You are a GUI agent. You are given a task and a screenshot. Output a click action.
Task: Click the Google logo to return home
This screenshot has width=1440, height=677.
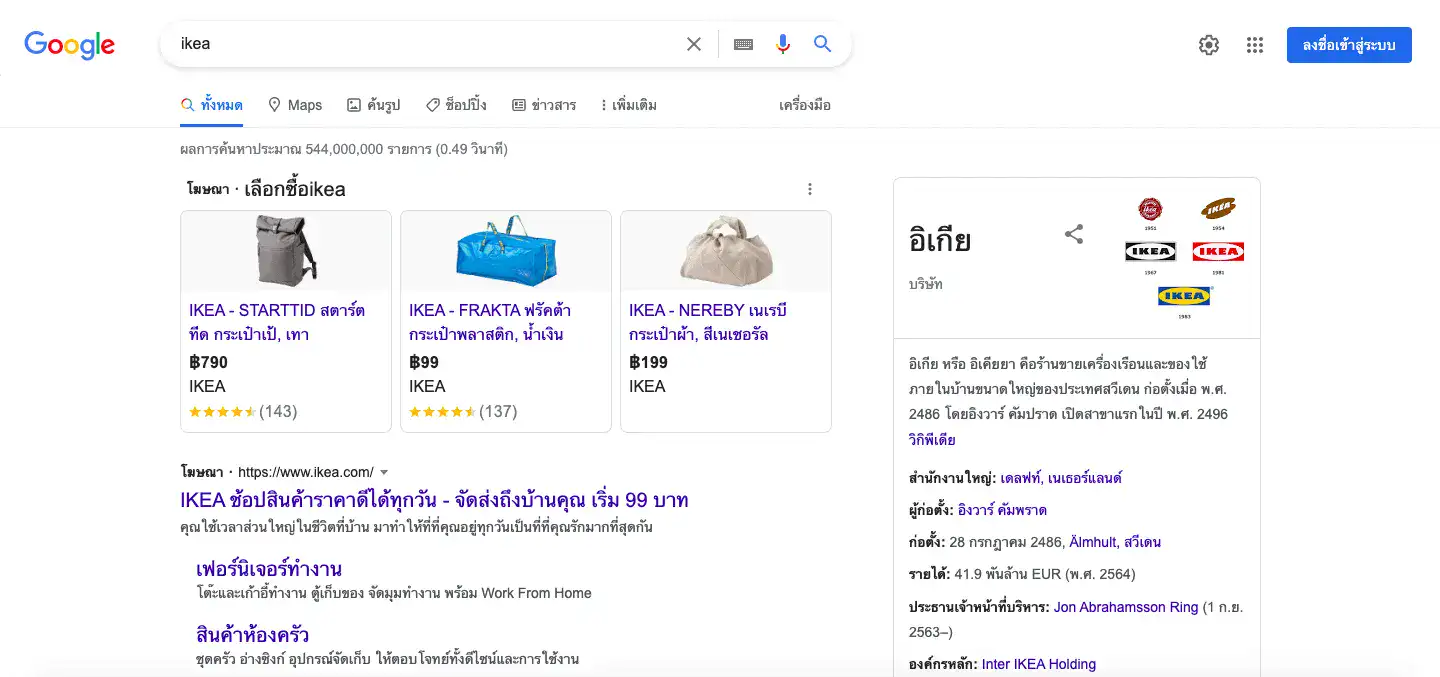pos(69,44)
